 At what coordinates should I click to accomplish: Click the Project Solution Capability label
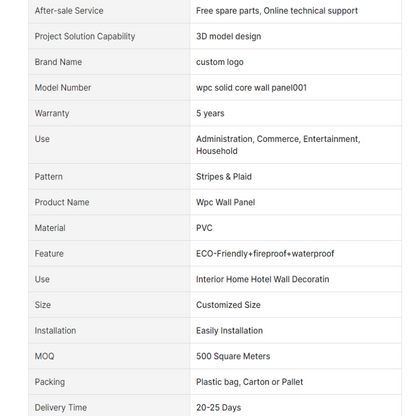click(x=85, y=36)
